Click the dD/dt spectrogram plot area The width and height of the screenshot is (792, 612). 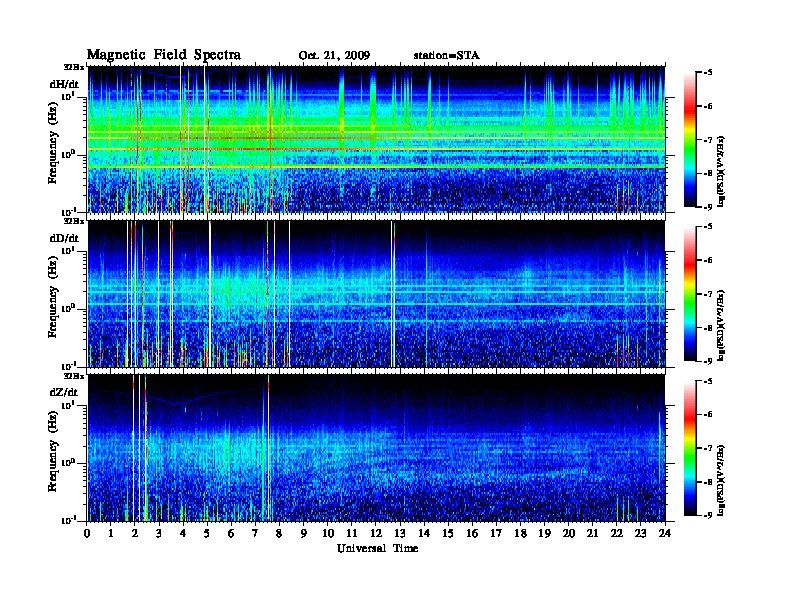[377, 294]
